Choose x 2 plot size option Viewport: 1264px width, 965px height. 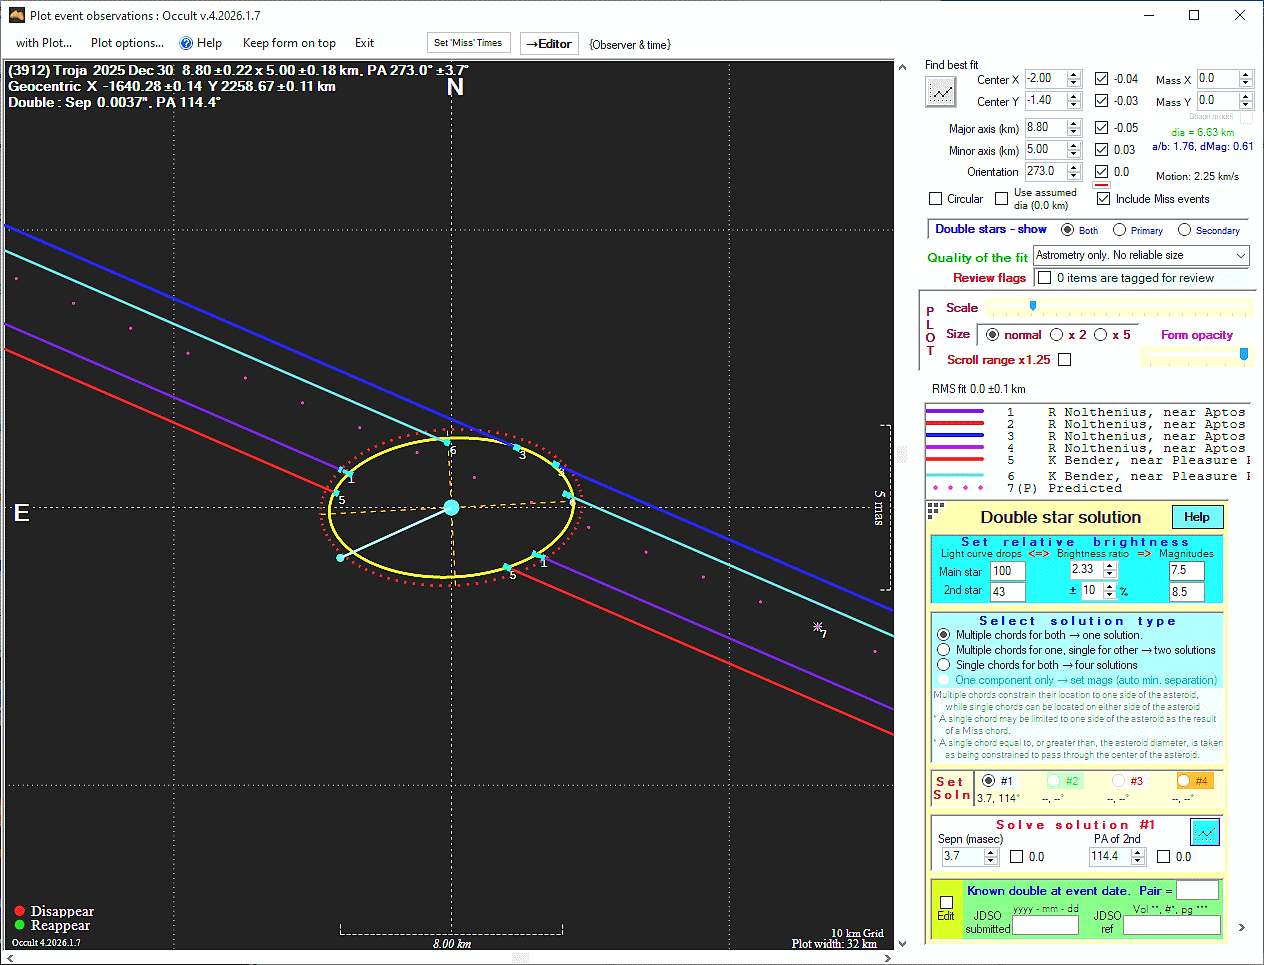(1057, 335)
